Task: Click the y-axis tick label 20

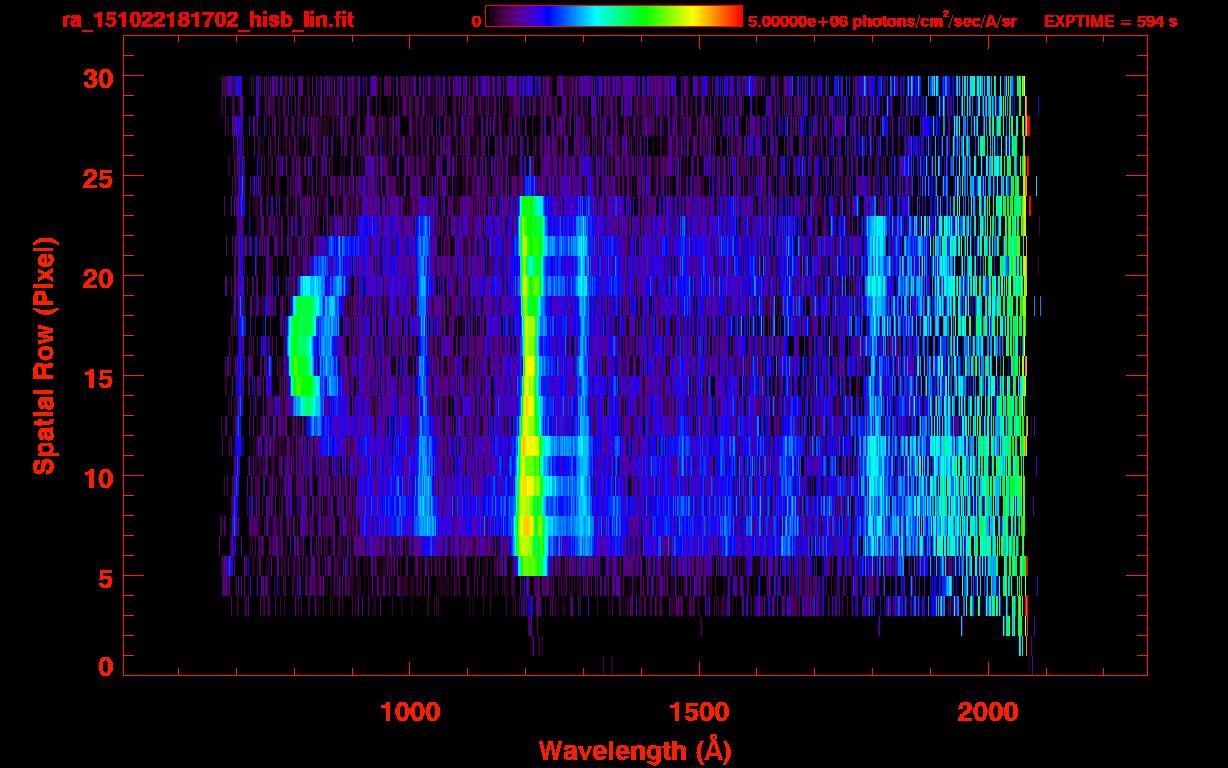Action: 97,277
